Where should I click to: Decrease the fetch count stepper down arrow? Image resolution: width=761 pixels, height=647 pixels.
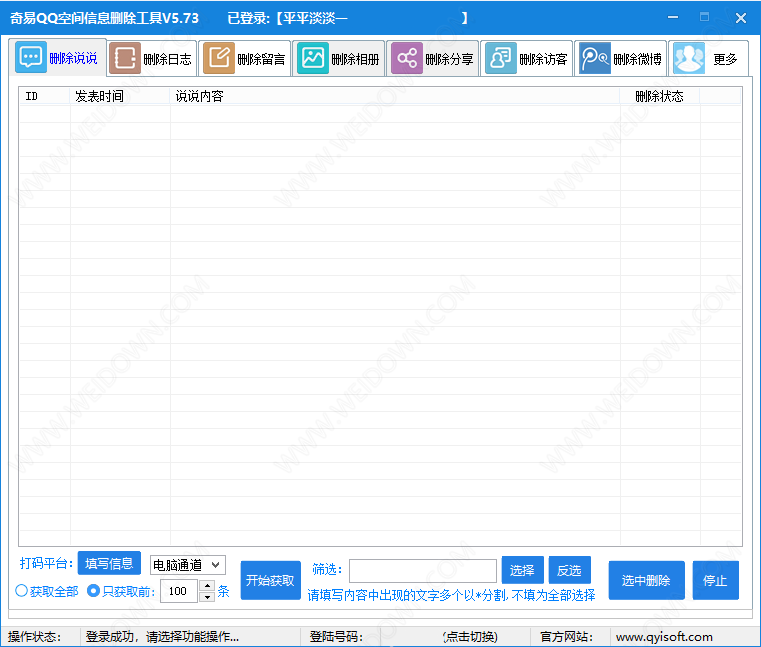pyautogui.click(x=207, y=597)
